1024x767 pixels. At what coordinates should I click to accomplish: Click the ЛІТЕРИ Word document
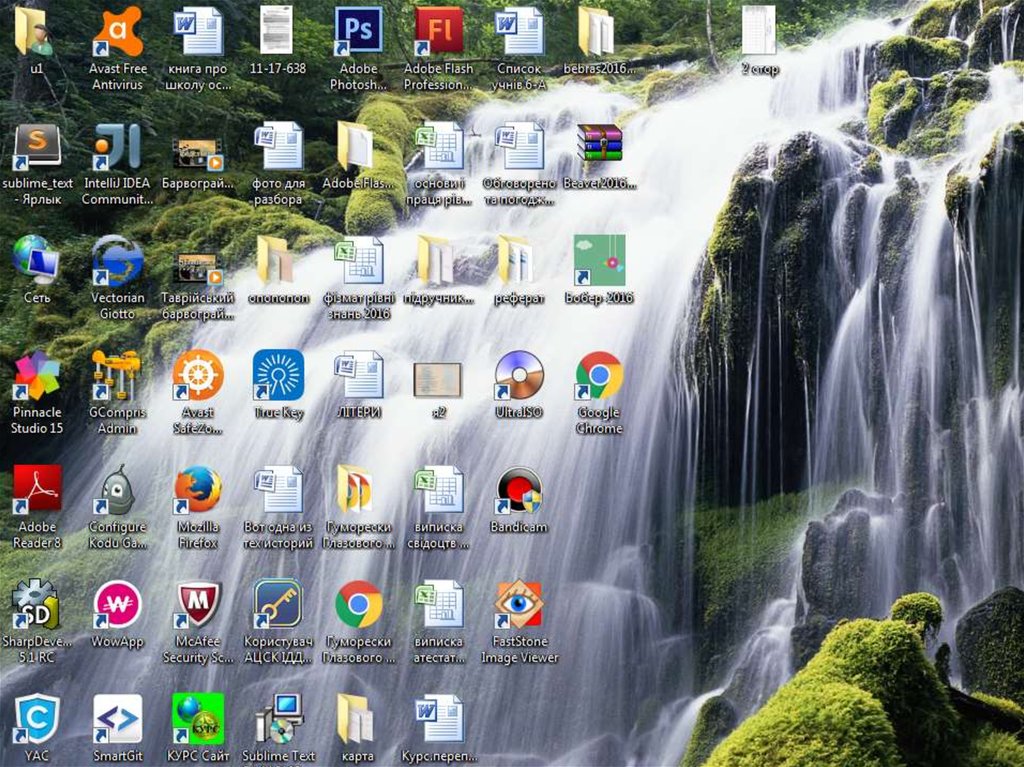click(359, 377)
